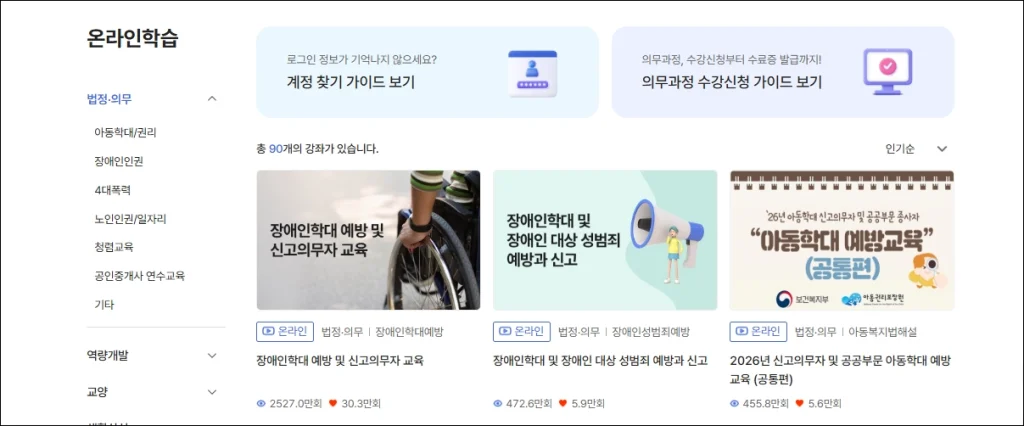Expand the 역량개발 category chevron
Screen dimensions: 1024x426
tap(212, 355)
